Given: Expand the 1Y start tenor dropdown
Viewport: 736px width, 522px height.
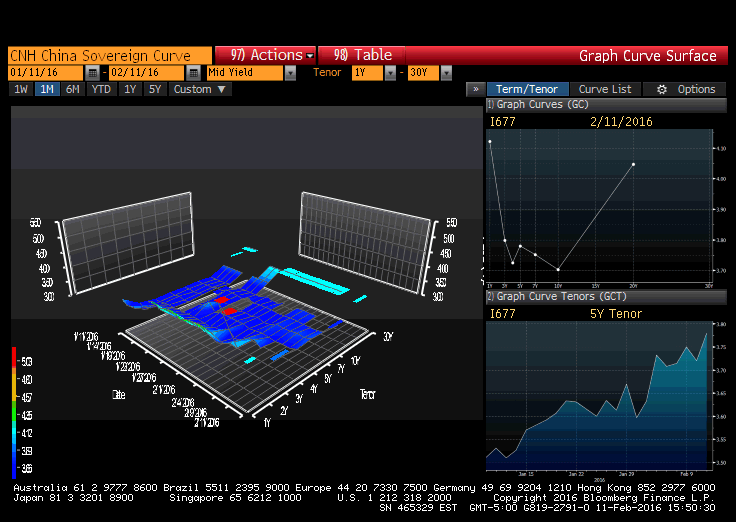Looking at the screenshot, I should coord(390,73).
